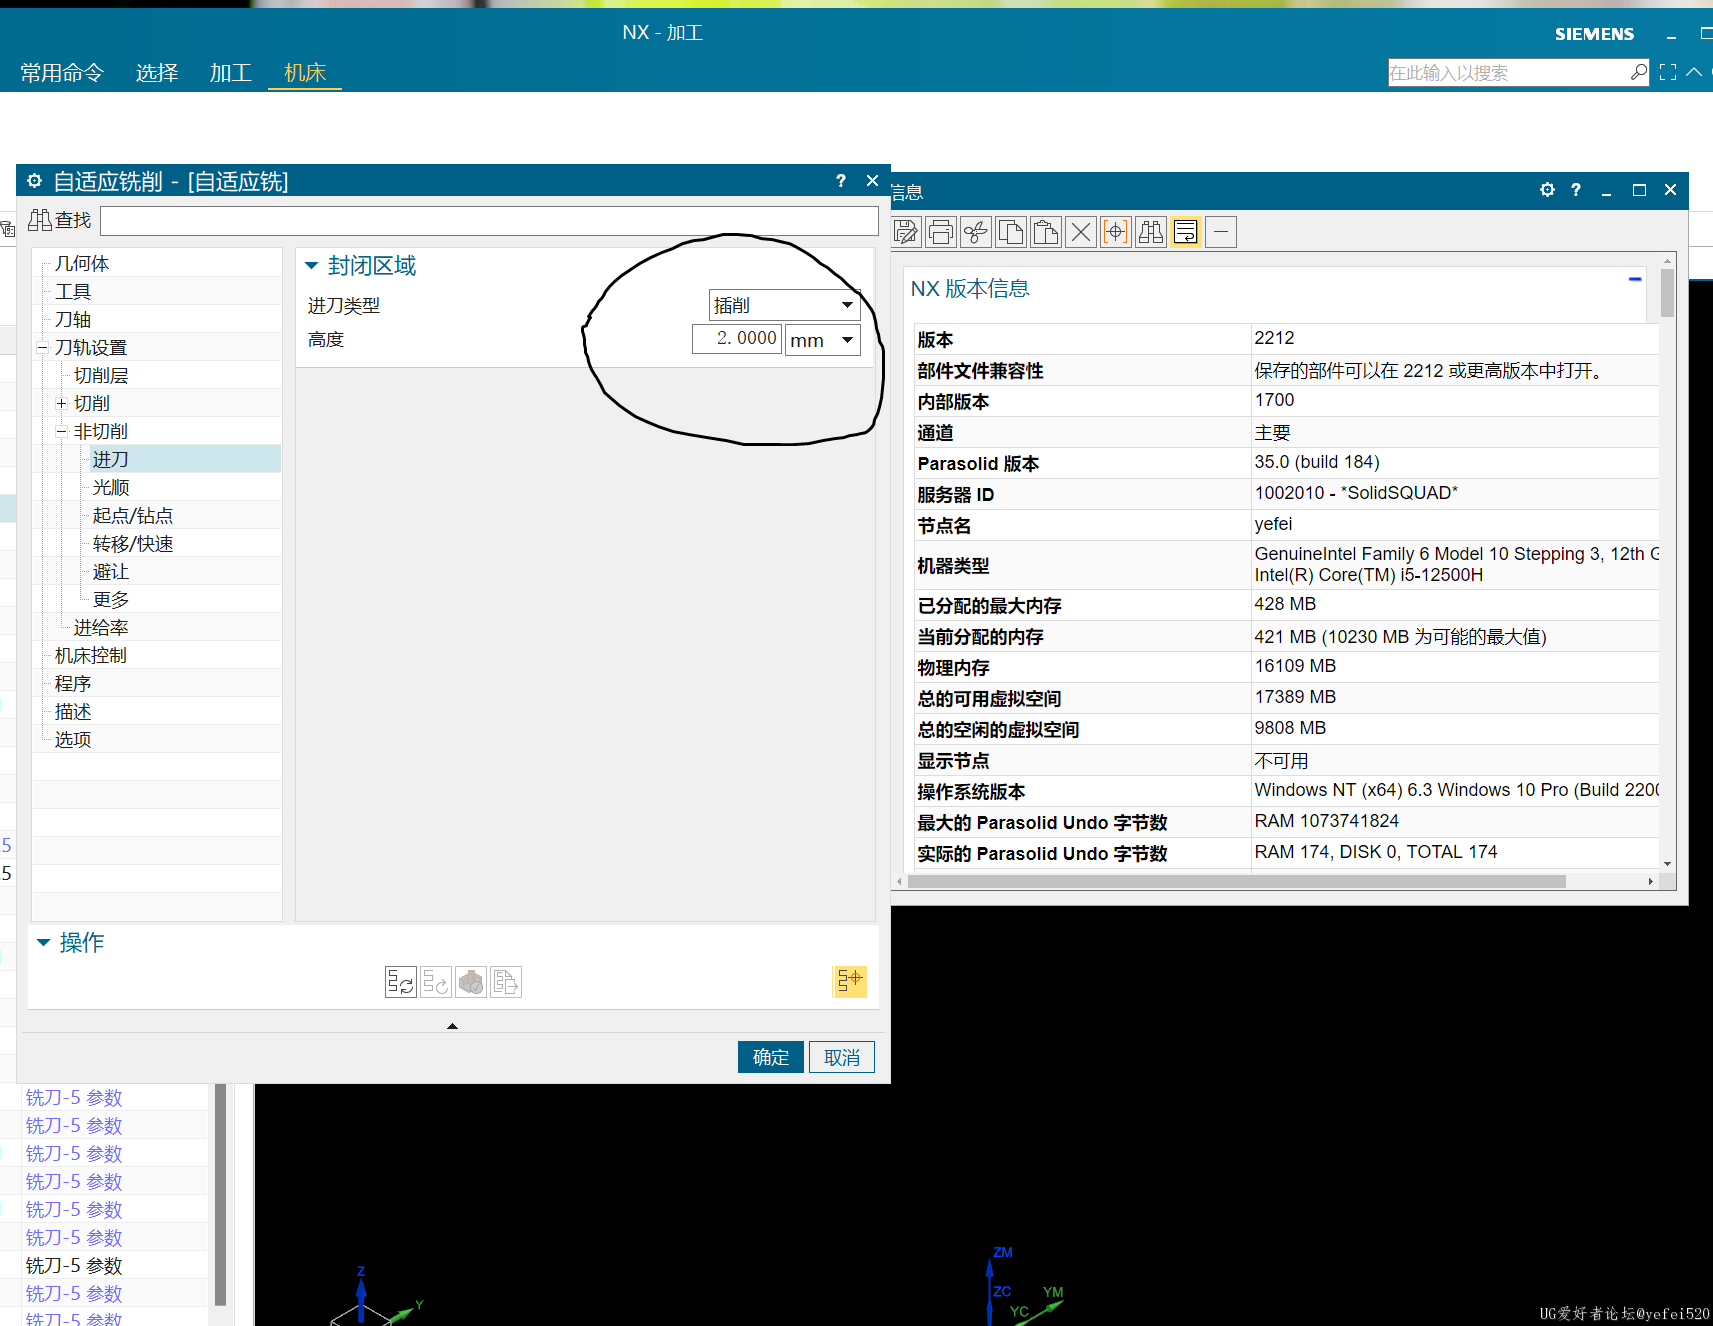The height and width of the screenshot is (1326, 1713).
Task: Collapse the 封闭区域 section
Action: tap(311, 265)
